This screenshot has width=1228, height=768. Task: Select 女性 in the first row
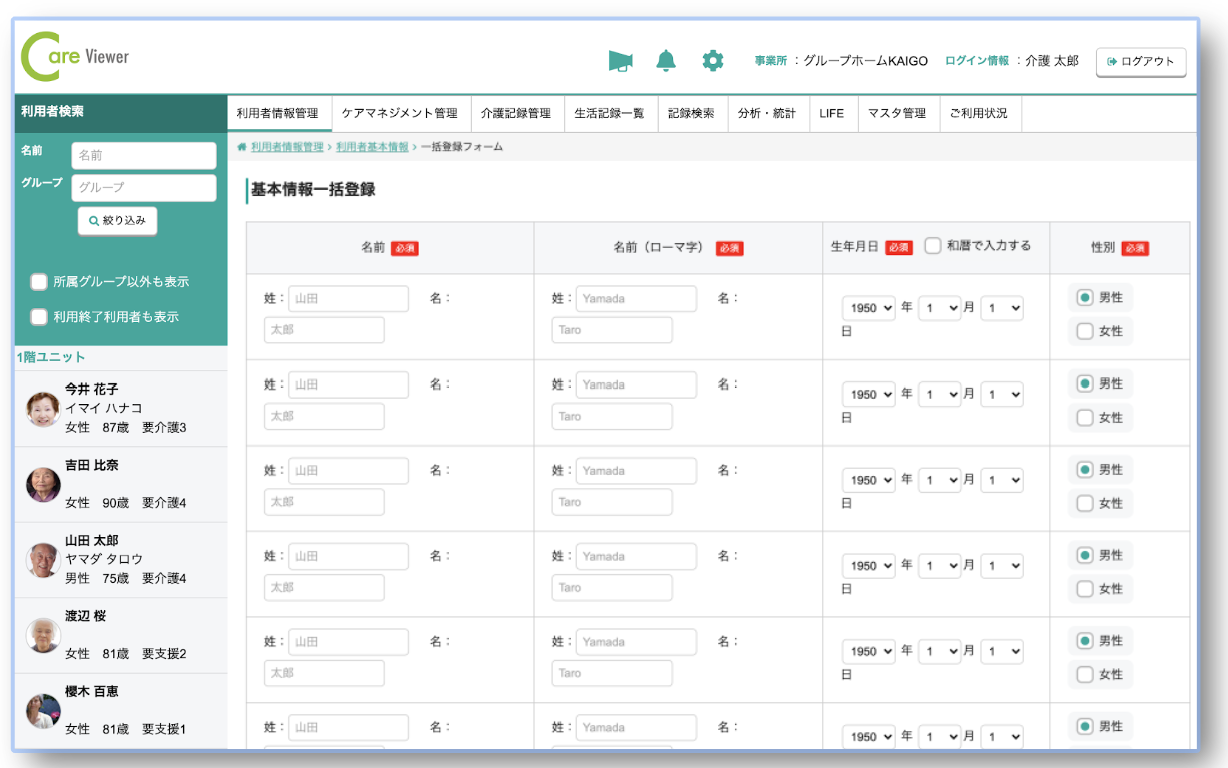[x=1085, y=332]
